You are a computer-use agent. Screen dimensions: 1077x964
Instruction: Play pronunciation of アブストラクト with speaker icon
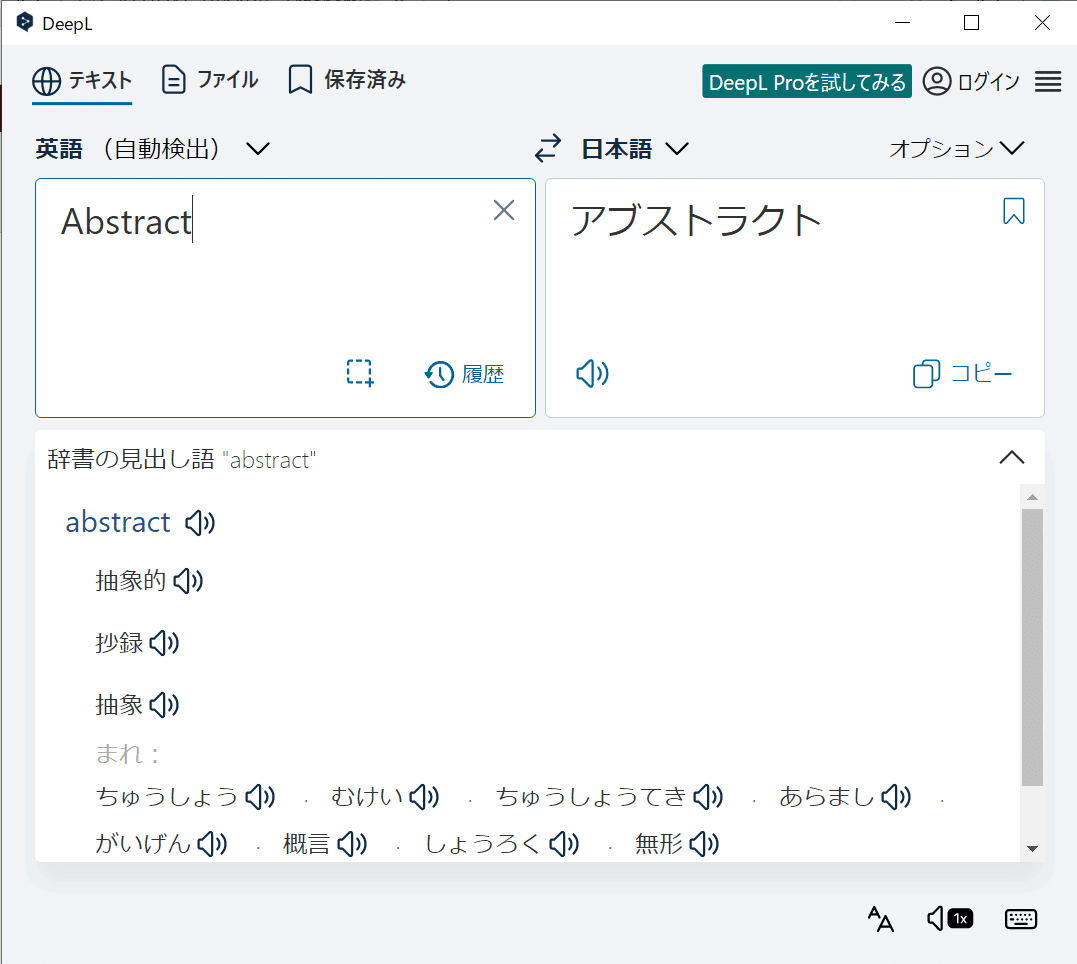click(x=591, y=372)
